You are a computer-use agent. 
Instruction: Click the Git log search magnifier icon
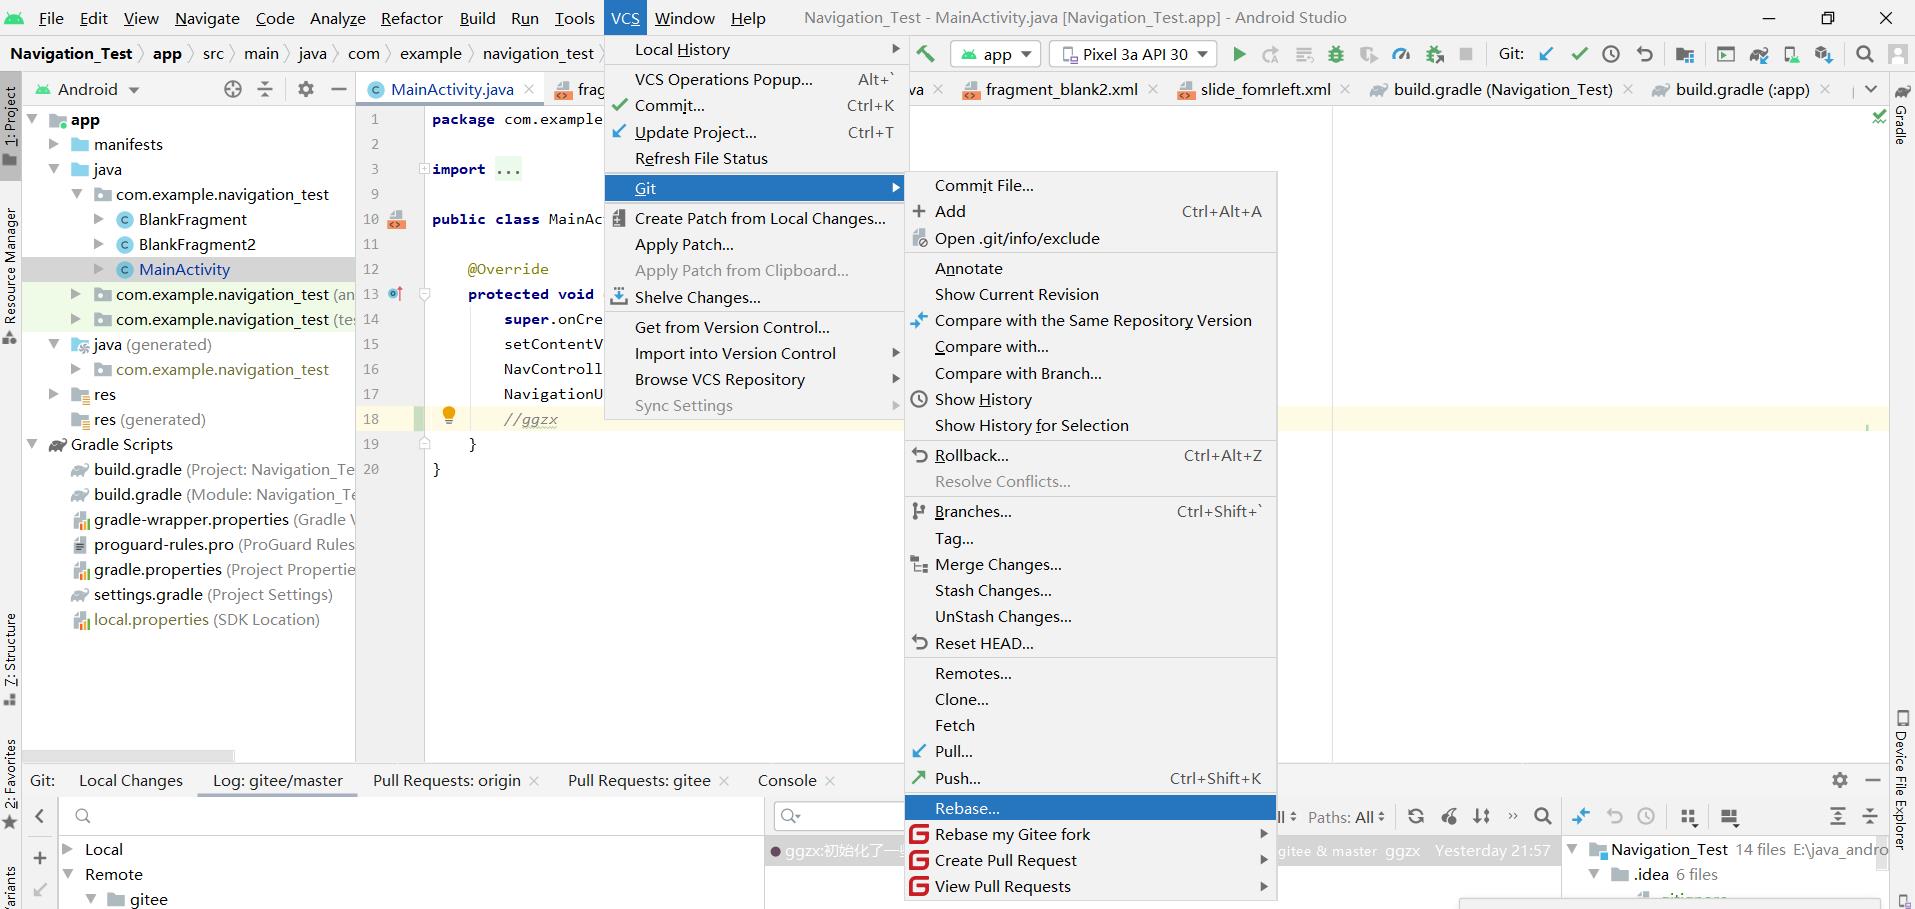(x=1543, y=816)
